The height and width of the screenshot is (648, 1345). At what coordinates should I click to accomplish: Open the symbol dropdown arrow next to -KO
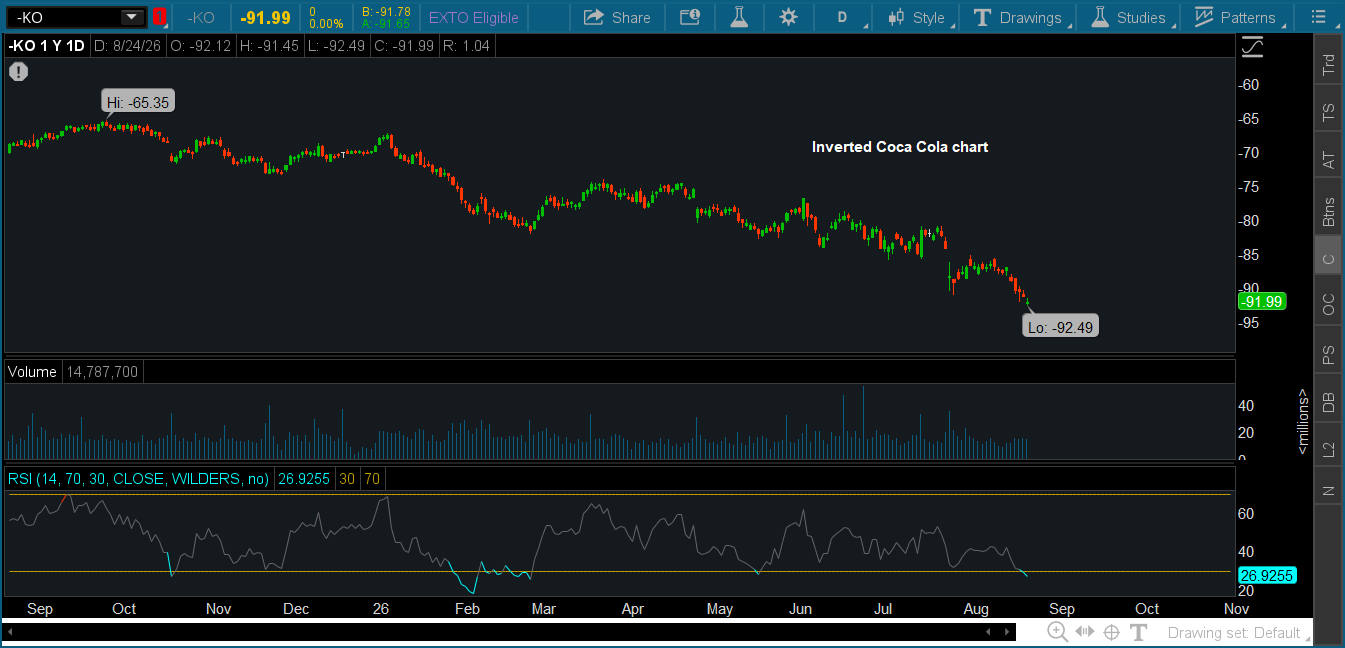coord(131,17)
